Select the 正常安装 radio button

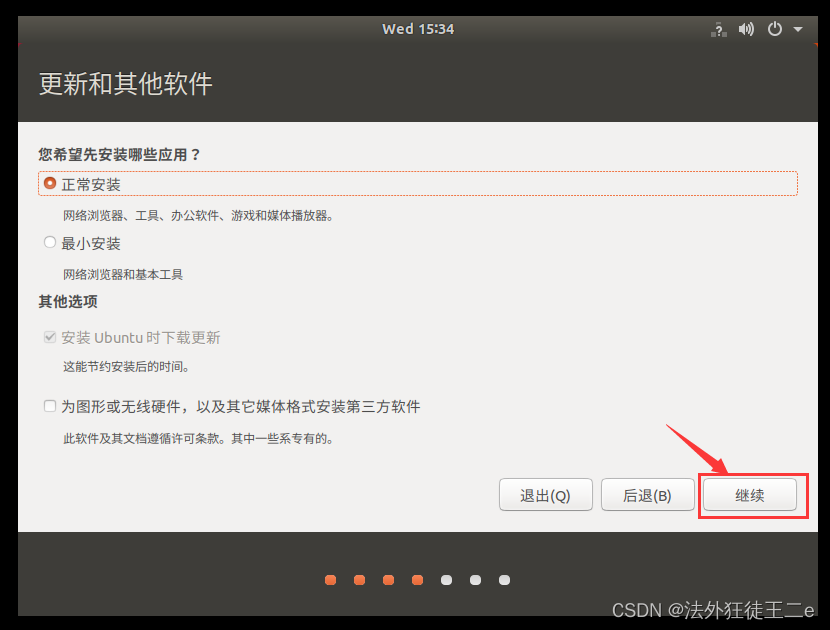[x=49, y=182]
